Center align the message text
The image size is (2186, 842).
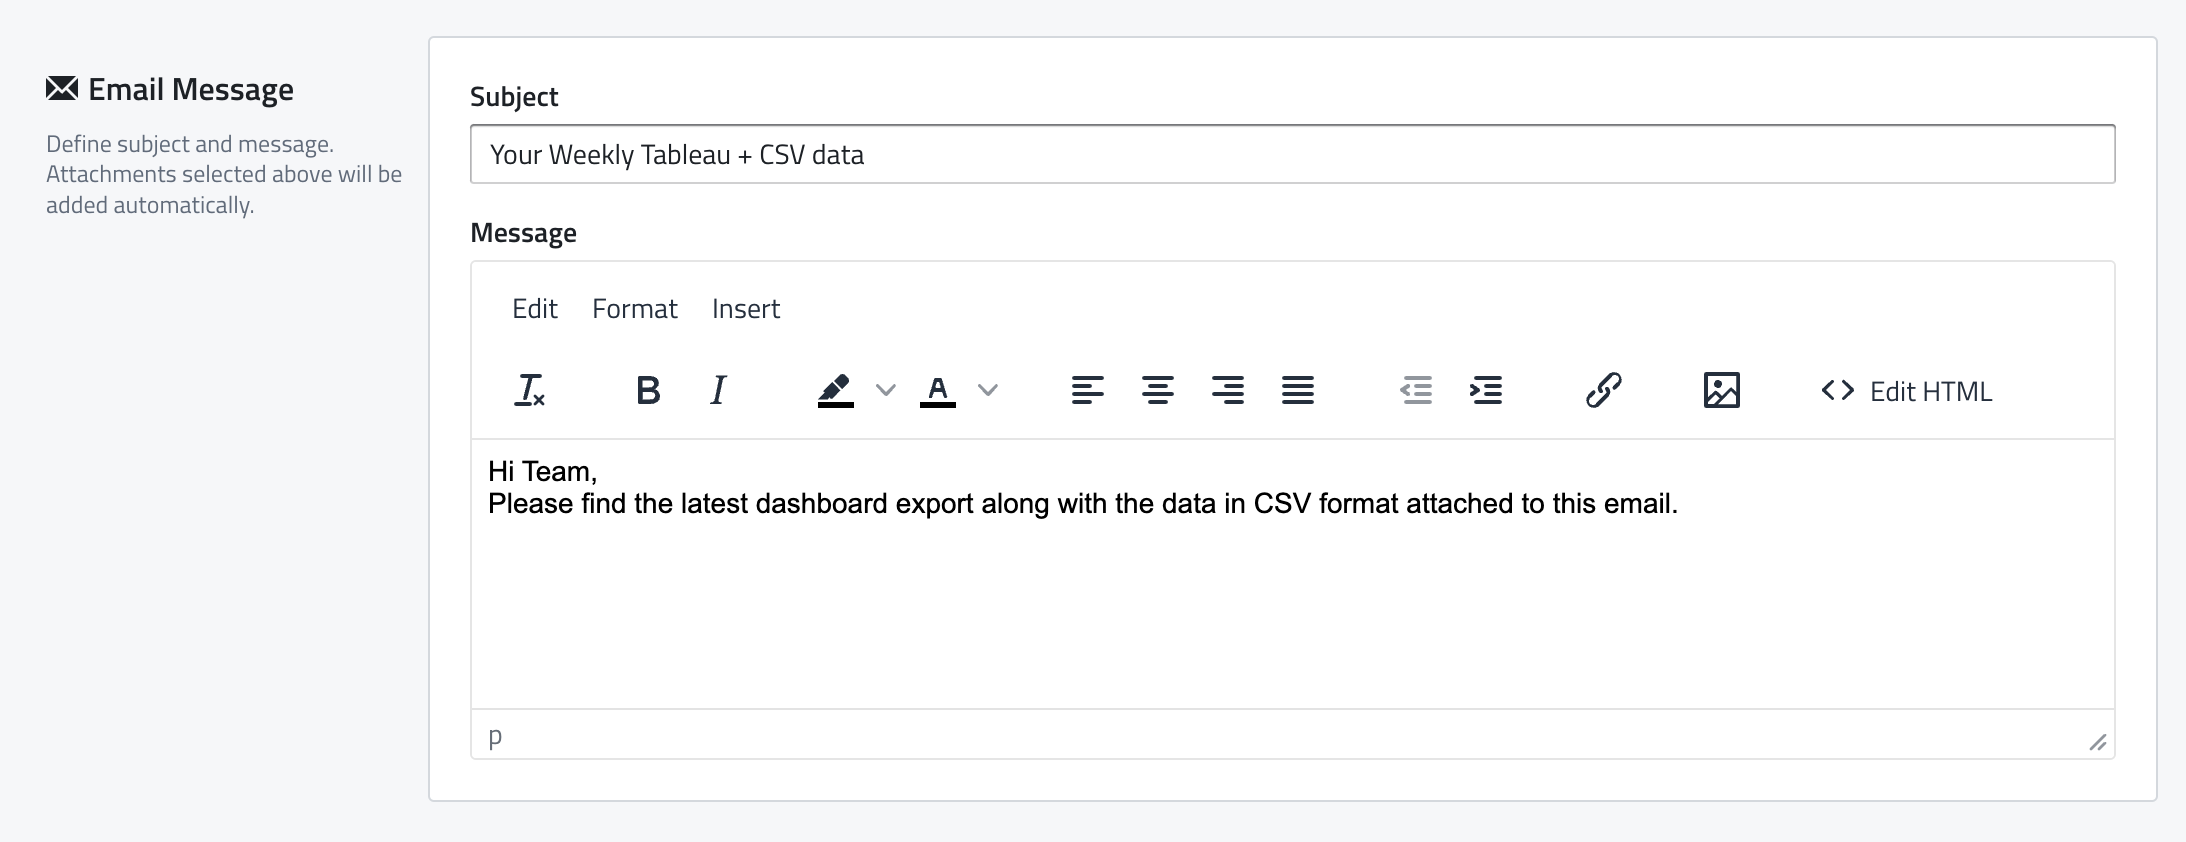pos(1157,390)
